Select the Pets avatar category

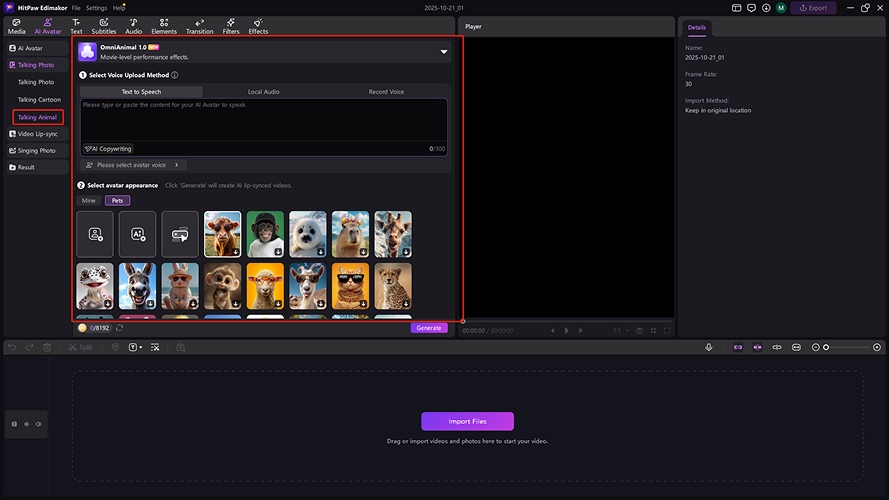(x=117, y=200)
